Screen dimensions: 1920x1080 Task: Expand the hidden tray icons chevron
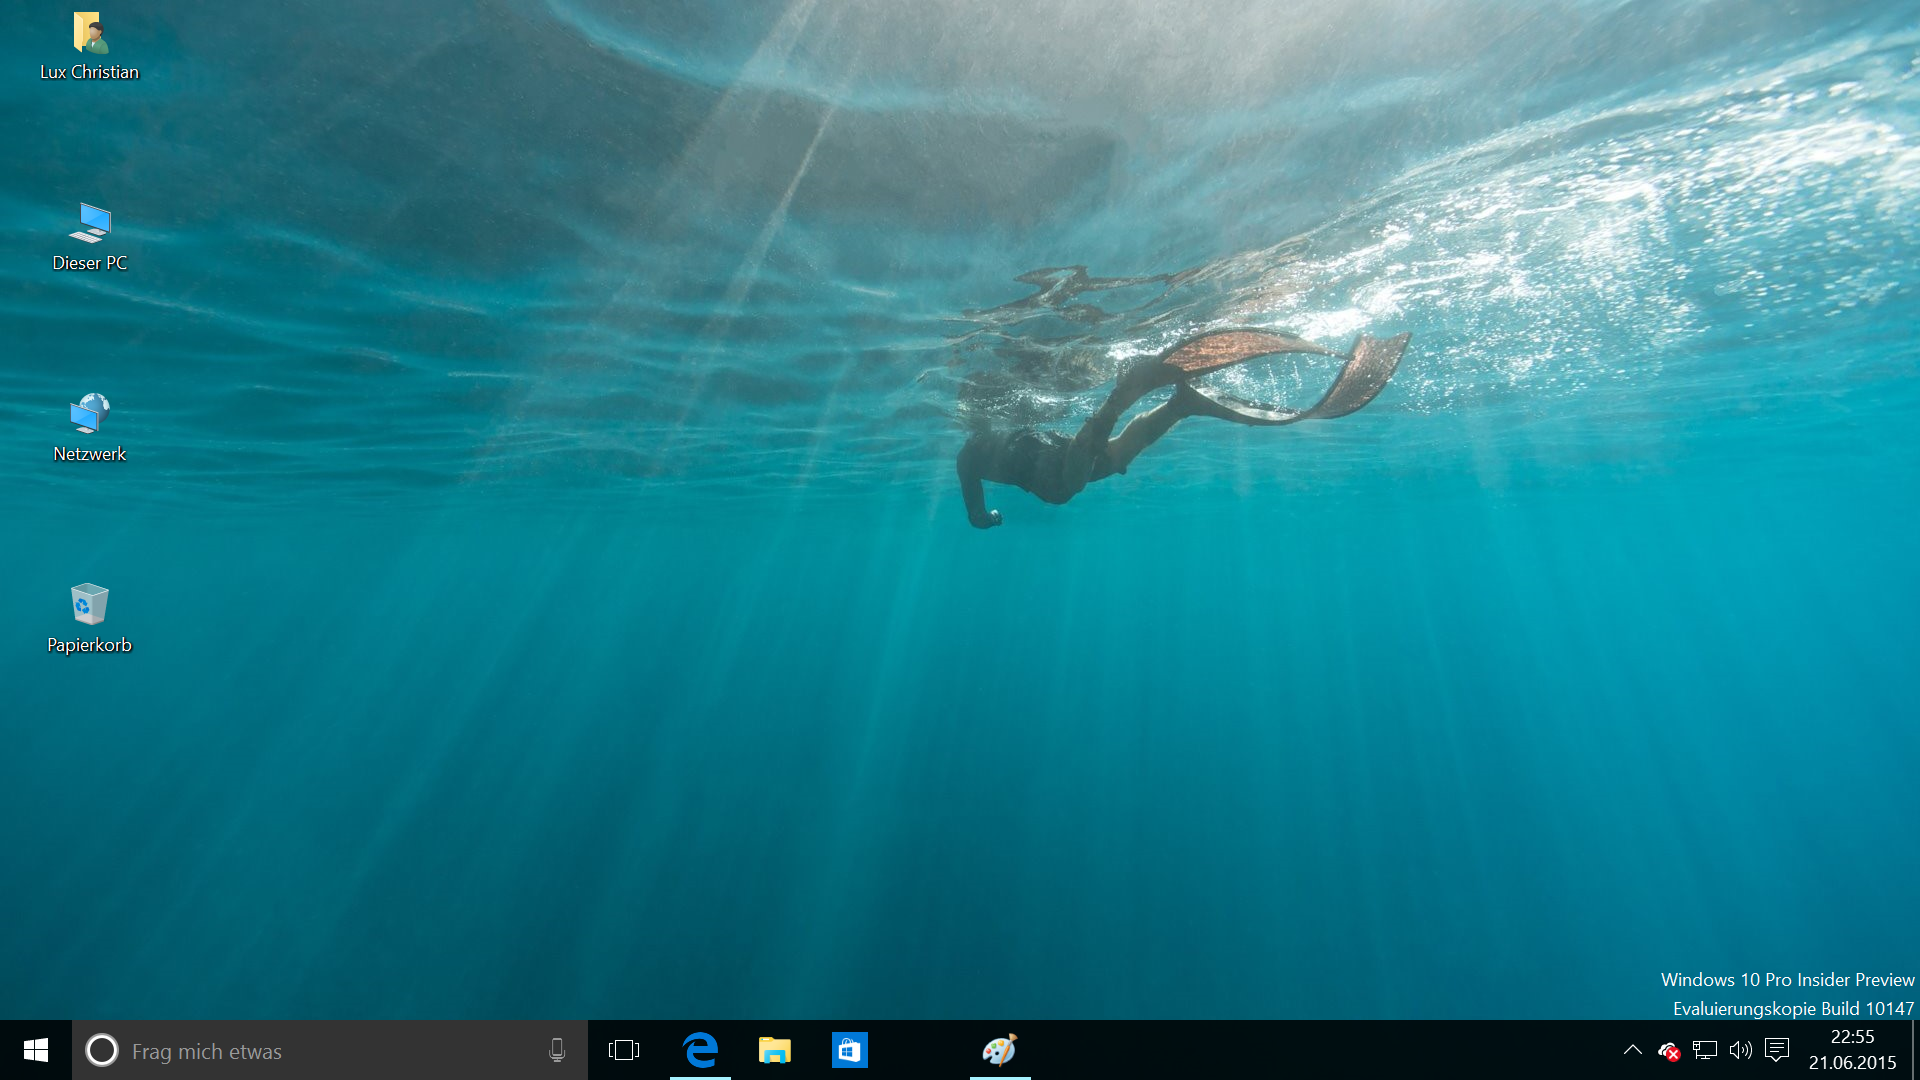(x=1633, y=1050)
